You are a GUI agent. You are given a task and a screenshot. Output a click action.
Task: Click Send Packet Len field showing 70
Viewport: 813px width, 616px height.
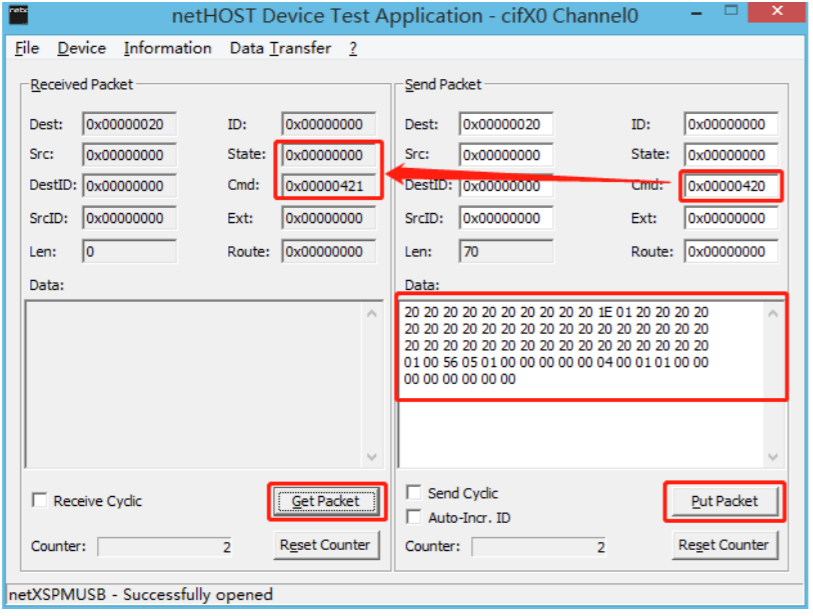coord(506,251)
